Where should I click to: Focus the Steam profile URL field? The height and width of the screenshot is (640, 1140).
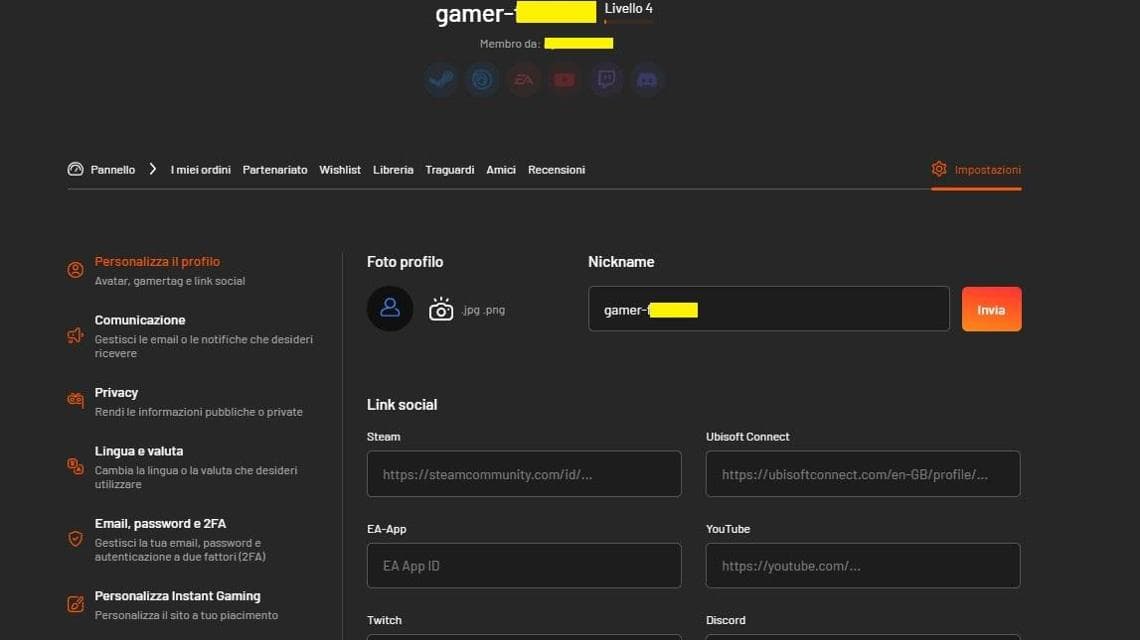click(523, 474)
